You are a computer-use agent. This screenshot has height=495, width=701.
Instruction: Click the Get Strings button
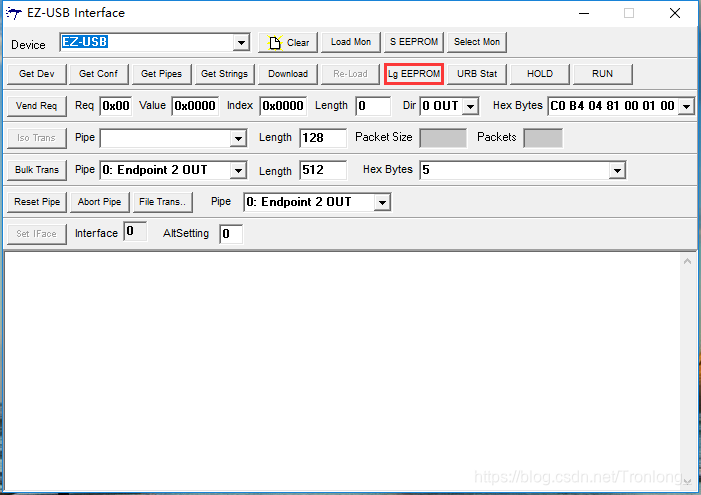224,74
